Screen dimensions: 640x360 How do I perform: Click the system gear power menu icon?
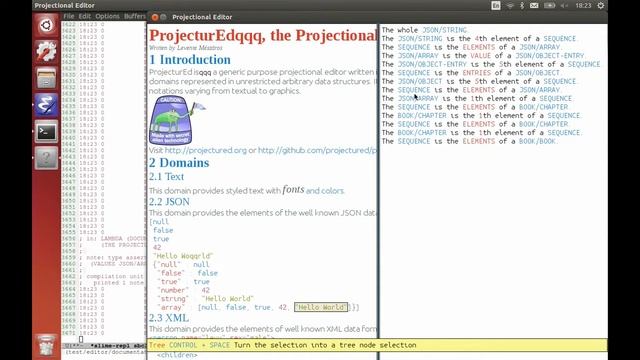coord(600,5)
